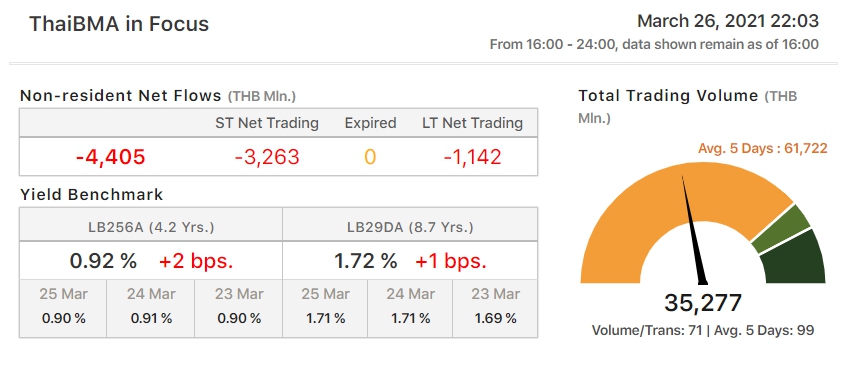Select the 24 Mar 0.91 % cell
The image size is (849, 375).
(151, 308)
